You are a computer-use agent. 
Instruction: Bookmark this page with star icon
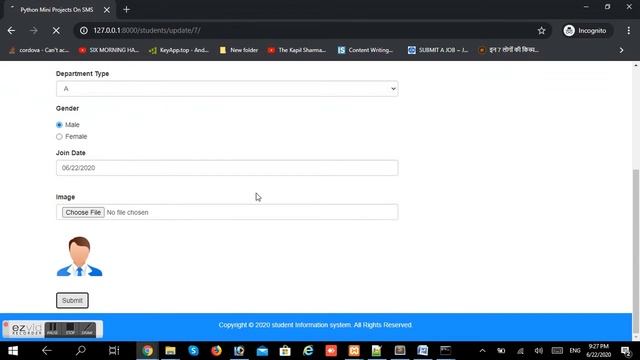tap(541, 31)
